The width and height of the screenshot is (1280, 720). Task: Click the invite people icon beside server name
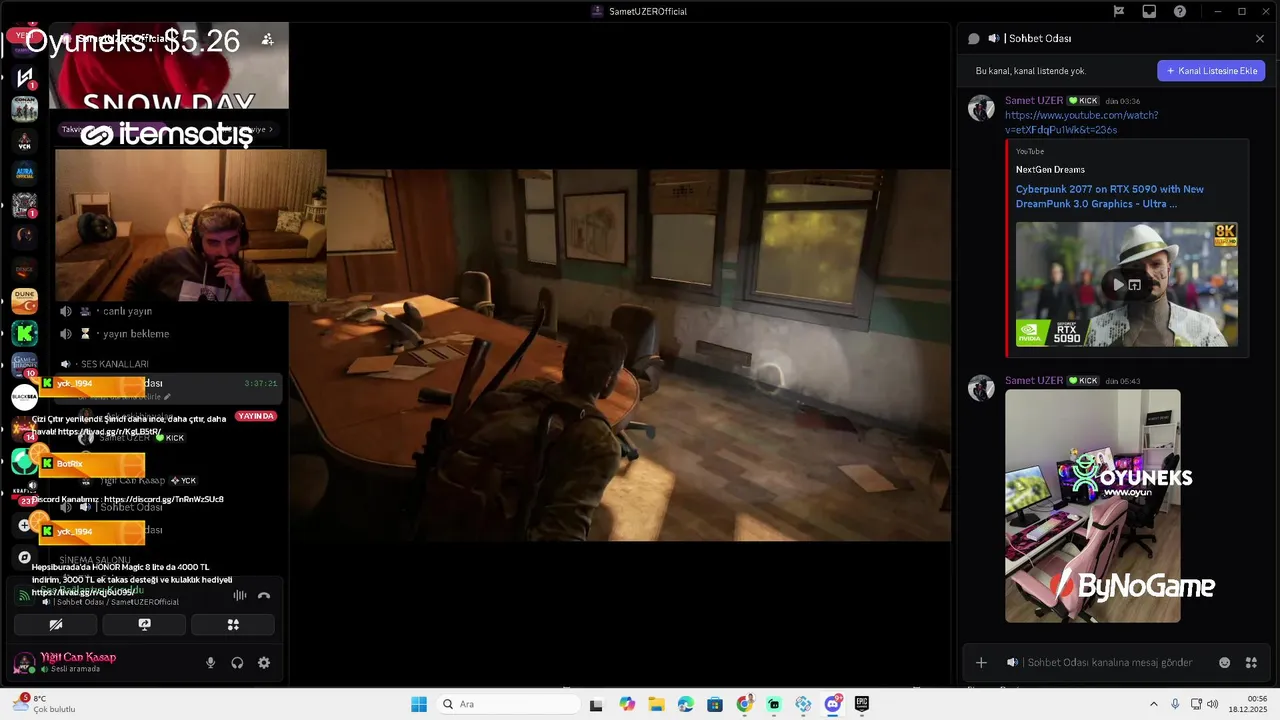pos(267,39)
